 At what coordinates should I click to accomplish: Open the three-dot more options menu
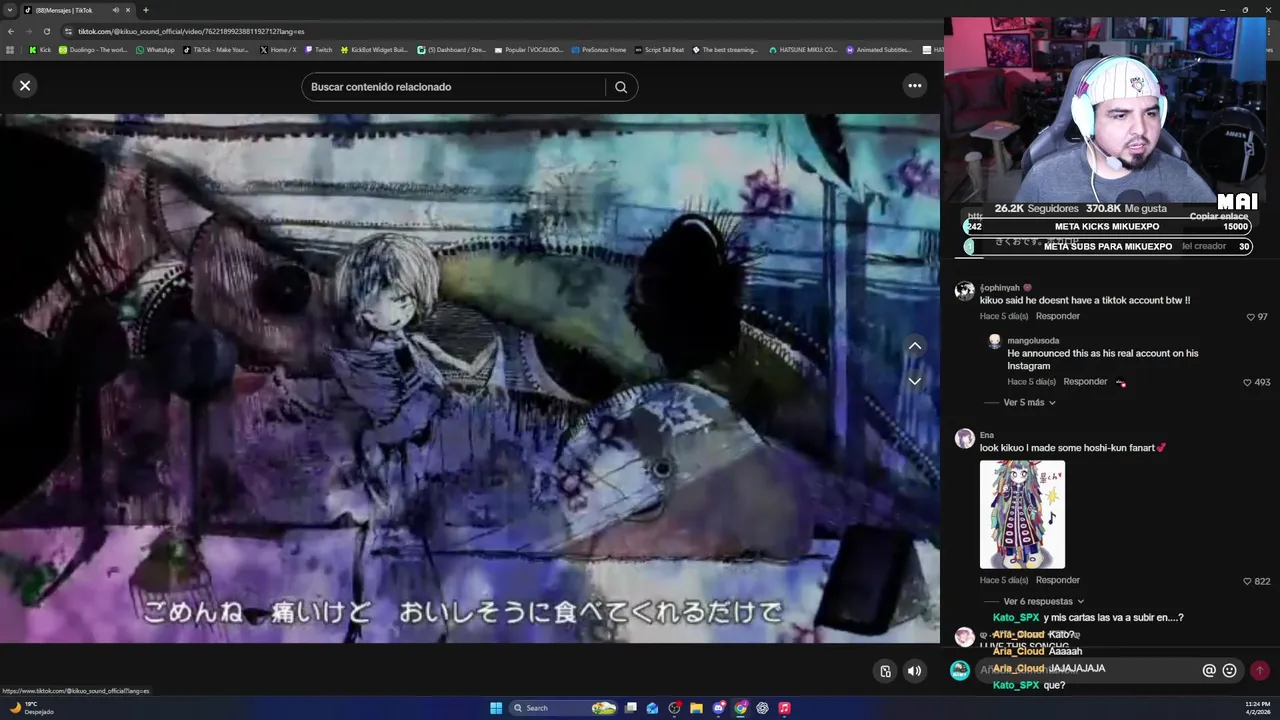914,86
